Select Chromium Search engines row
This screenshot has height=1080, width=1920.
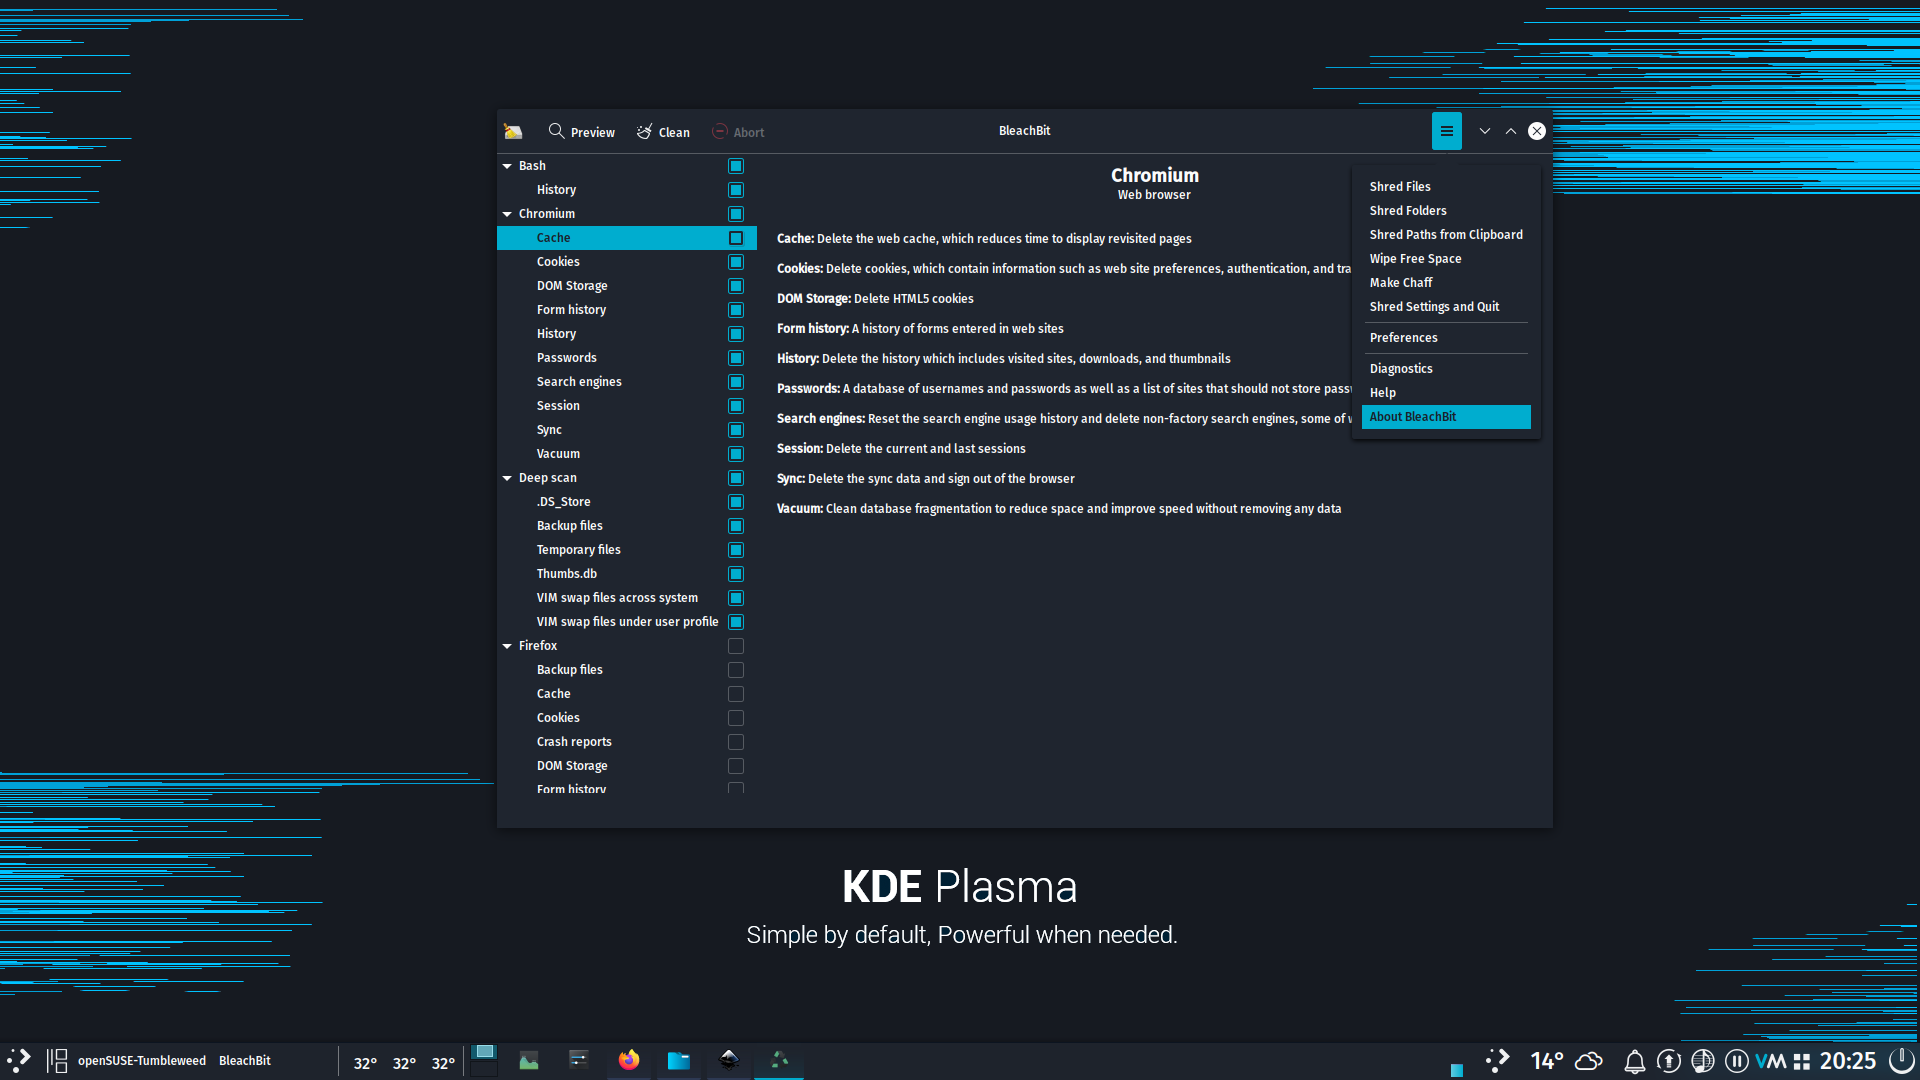[x=627, y=382]
